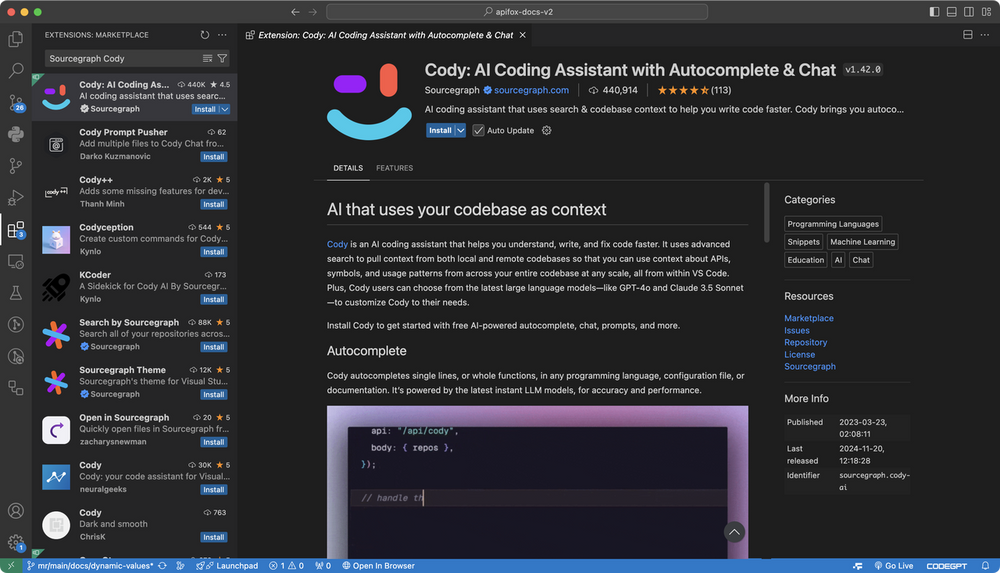The image size is (1000, 573).
Task: Toggle the Auto Update checkbox
Action: (x=479, y=131)
